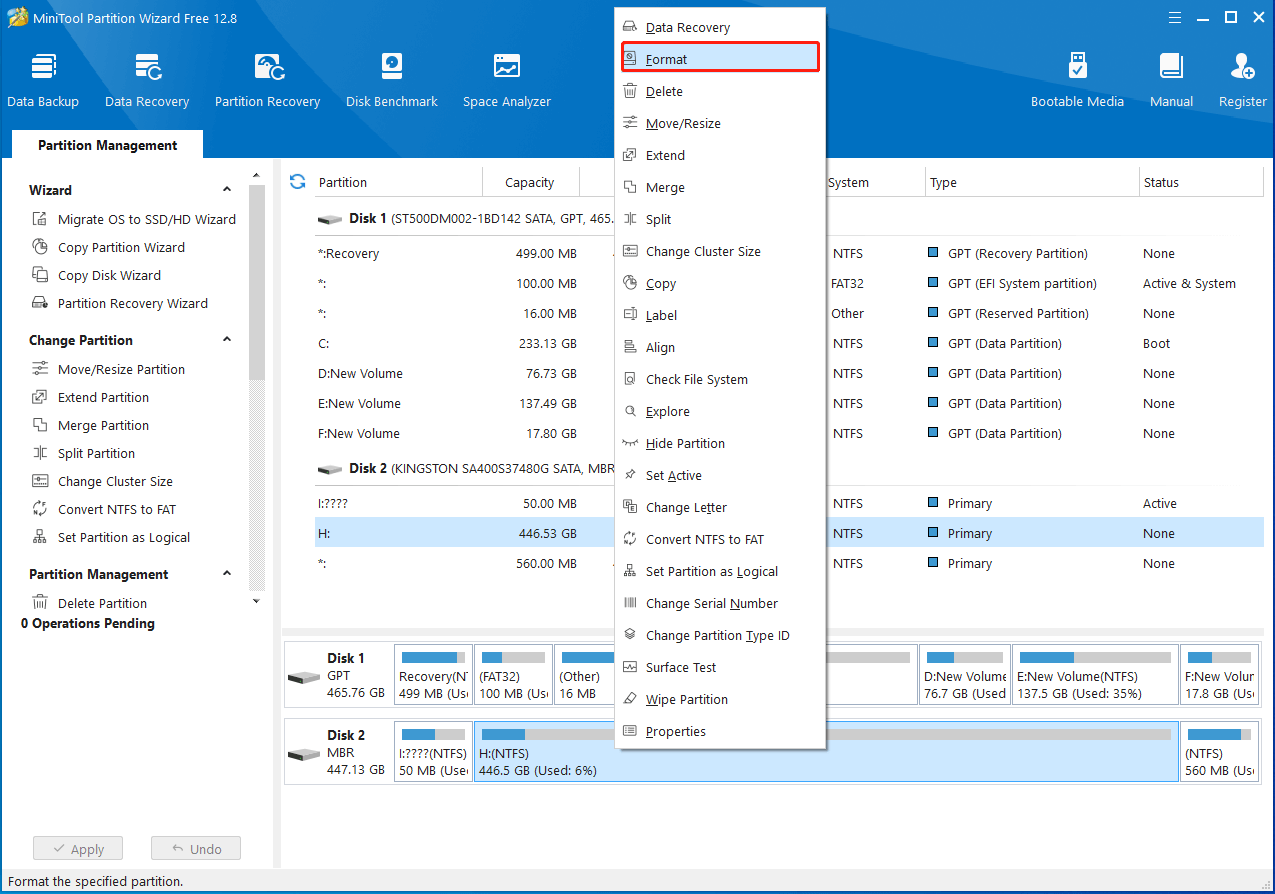This screenshot has height=894, width=1275.
Task: Select Change Partition Type ID in context menu
Action: (x=720, y=635)
